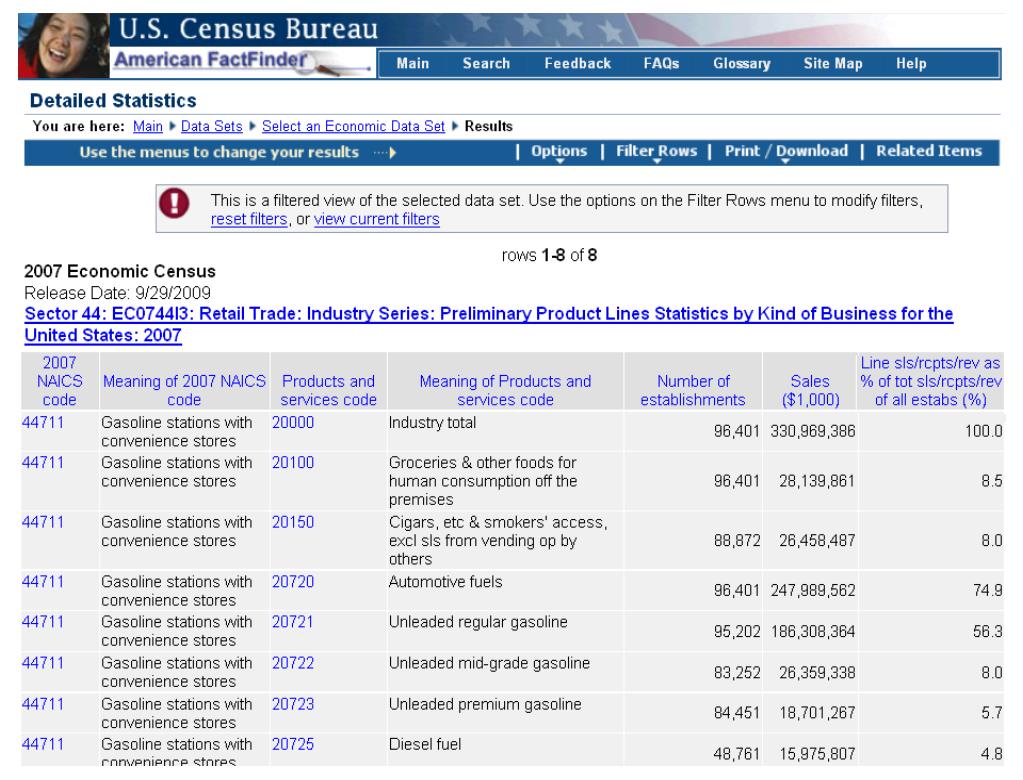Click the red exclamation alert icon

[174, 203]
